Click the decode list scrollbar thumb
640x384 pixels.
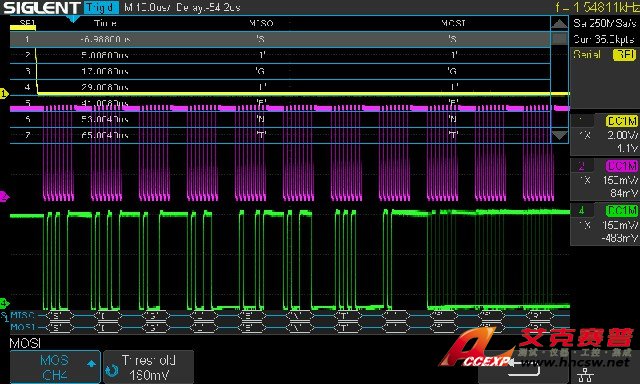[x=559, y=39]
